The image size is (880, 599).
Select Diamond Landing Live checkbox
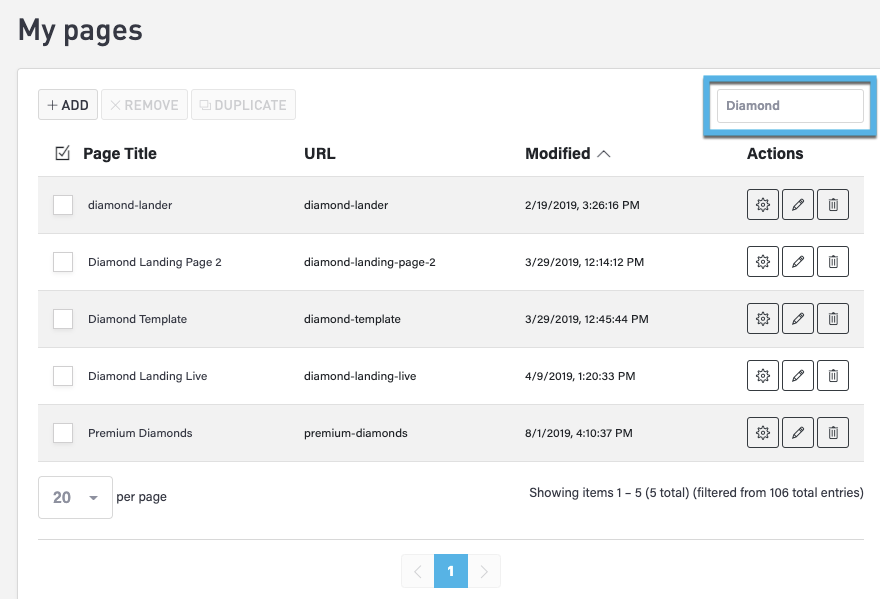coord(63,376)
